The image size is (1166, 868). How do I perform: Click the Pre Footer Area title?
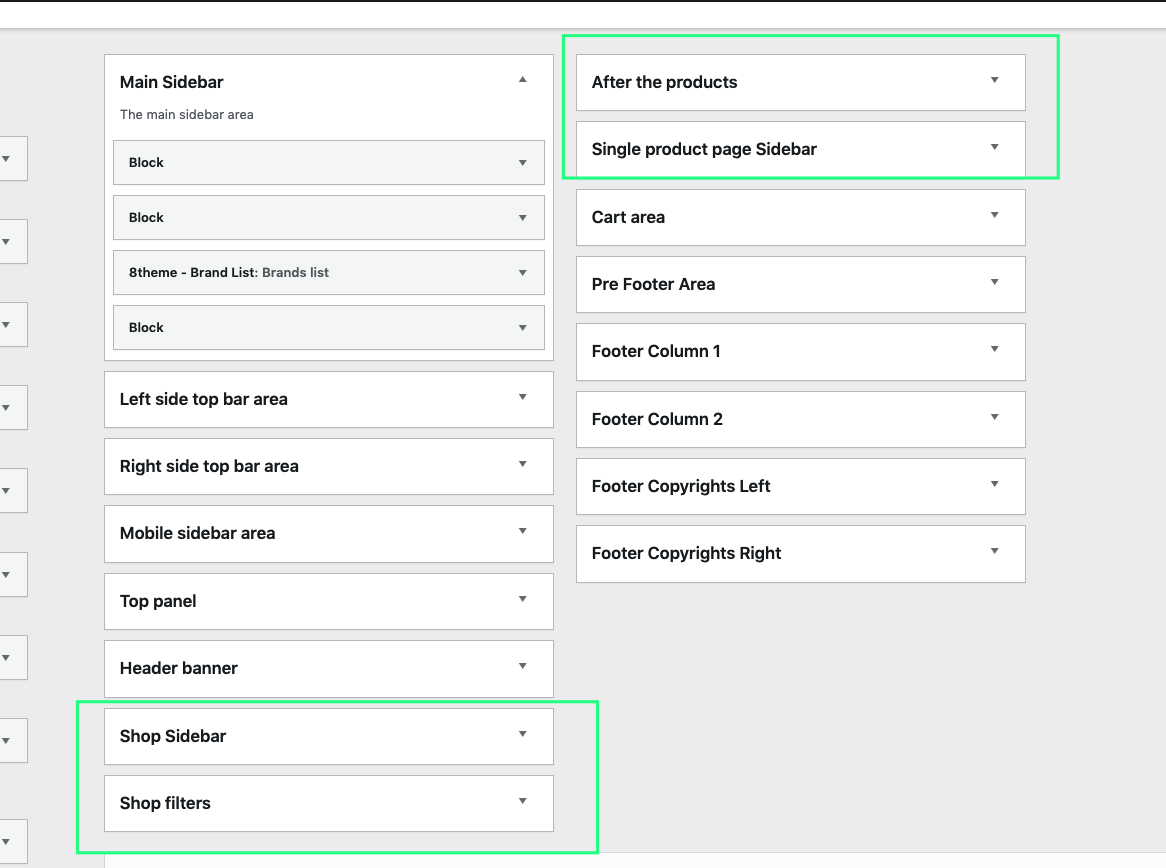654,284
